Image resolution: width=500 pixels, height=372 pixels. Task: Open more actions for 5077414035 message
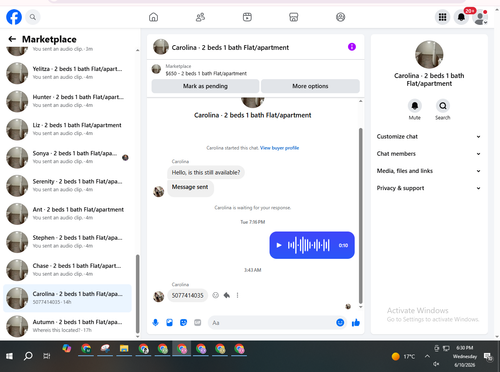click(x=237, y=295)
